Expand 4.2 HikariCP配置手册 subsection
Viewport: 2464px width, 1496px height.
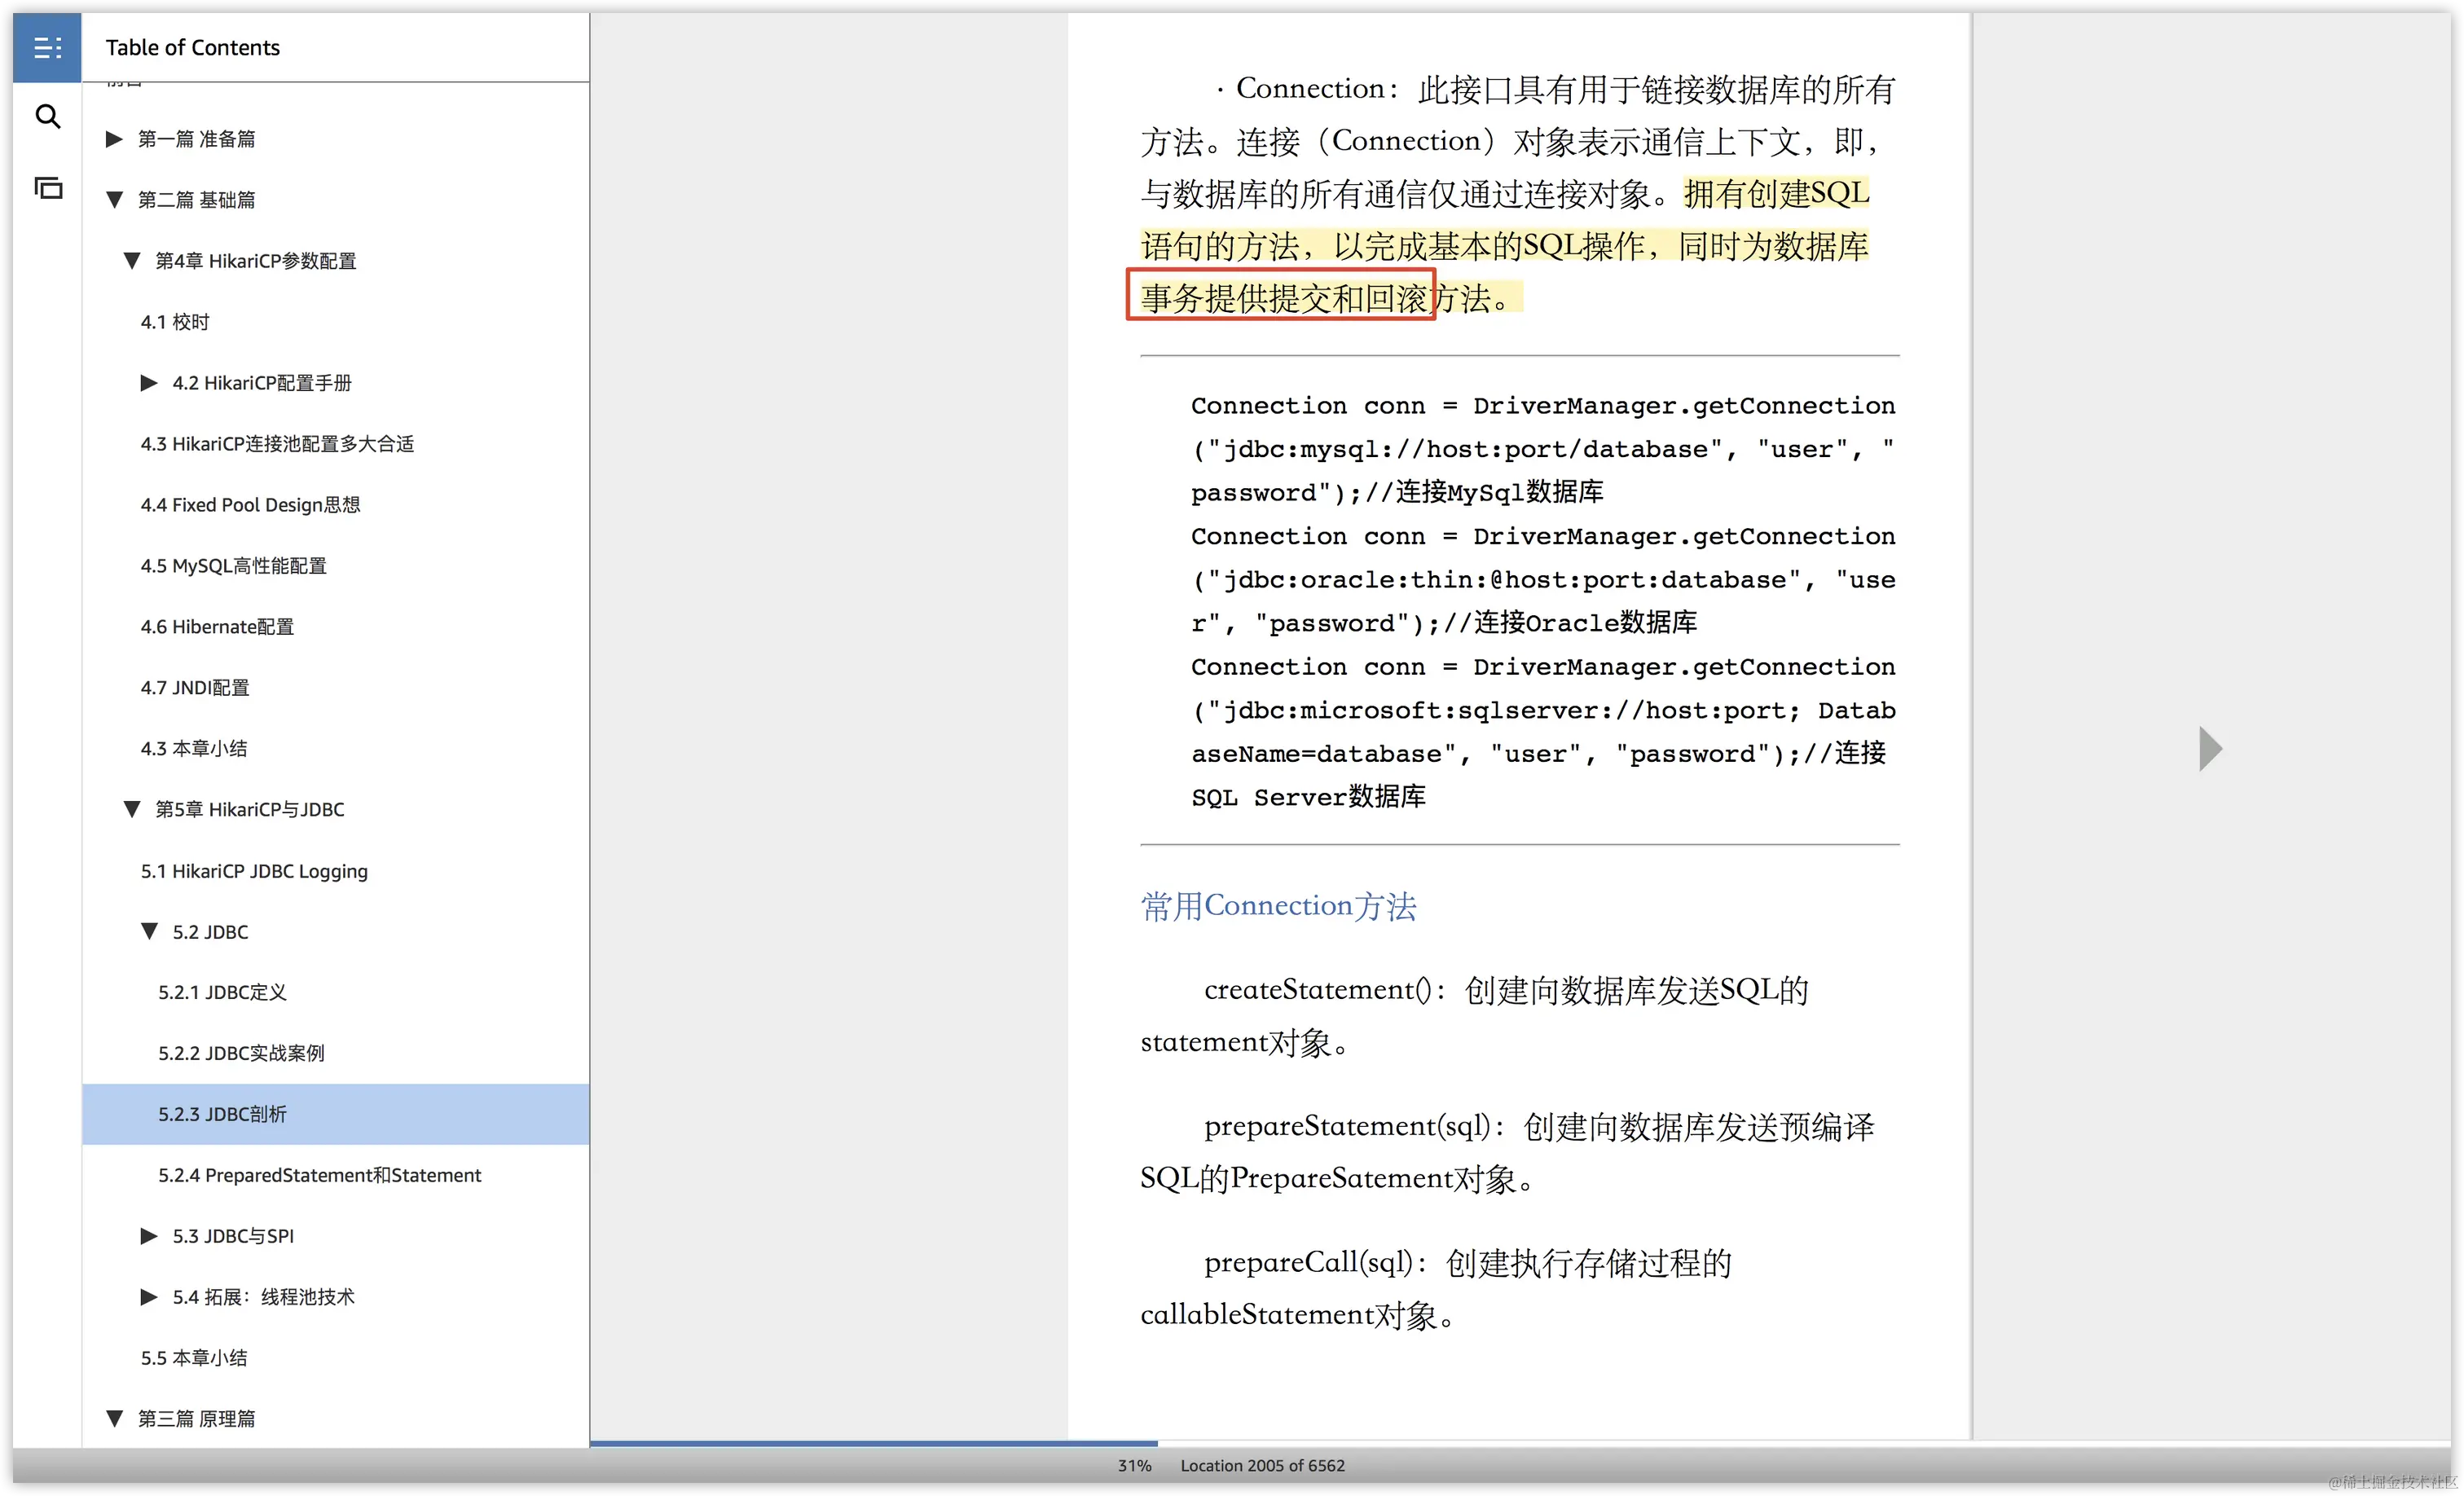tap(149, 383)
